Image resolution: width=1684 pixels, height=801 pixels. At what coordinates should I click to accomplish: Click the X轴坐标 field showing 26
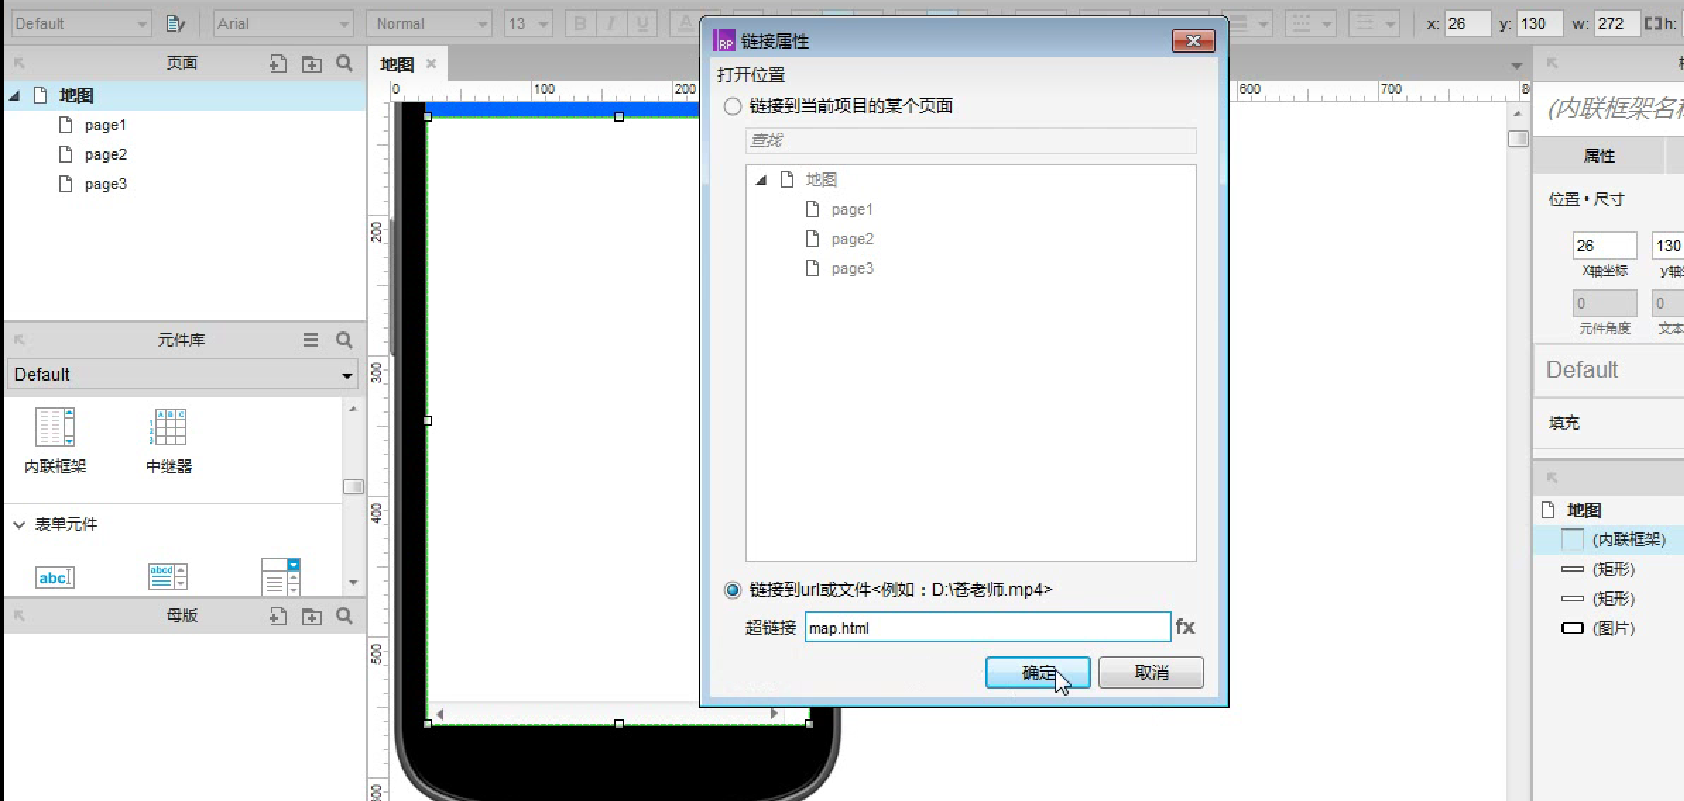point(1604,245)
